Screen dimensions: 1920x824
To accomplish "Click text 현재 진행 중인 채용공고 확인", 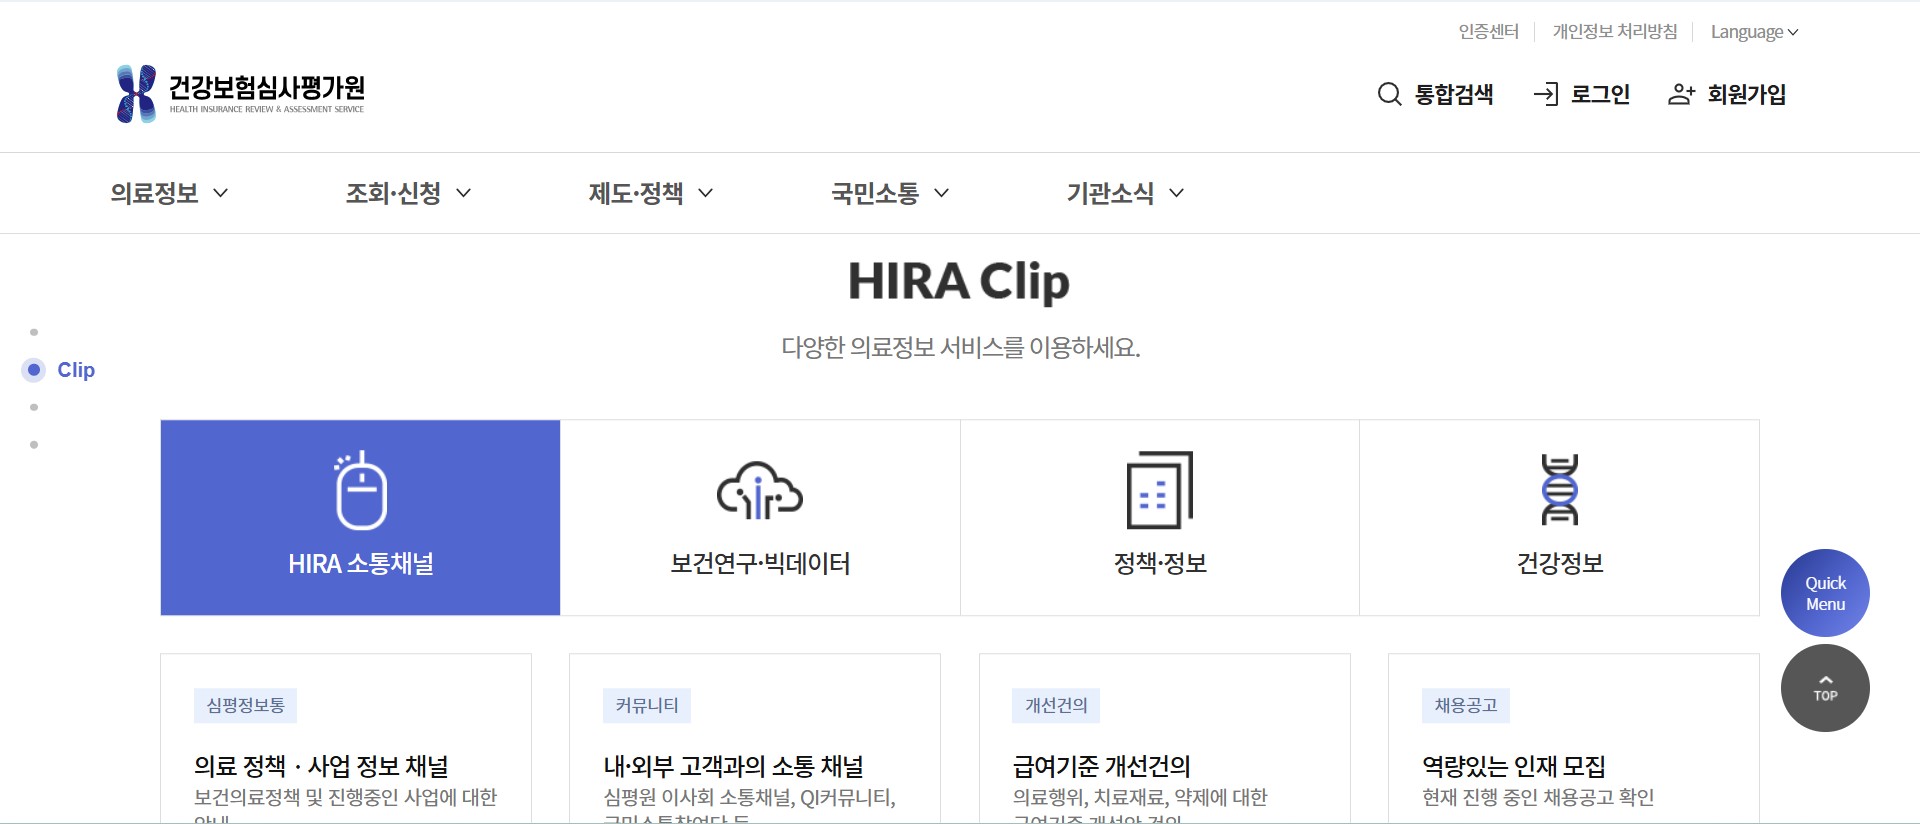I will click(x=1538, y=797).
